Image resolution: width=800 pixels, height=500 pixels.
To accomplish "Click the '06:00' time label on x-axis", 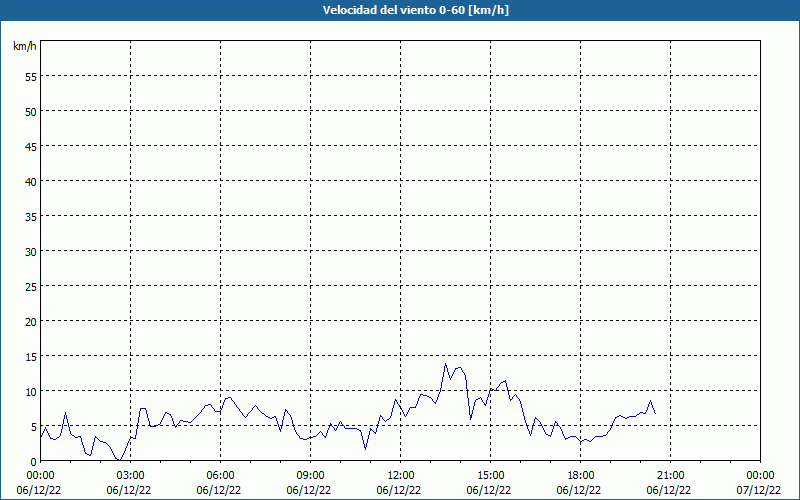I will point(220,476).
